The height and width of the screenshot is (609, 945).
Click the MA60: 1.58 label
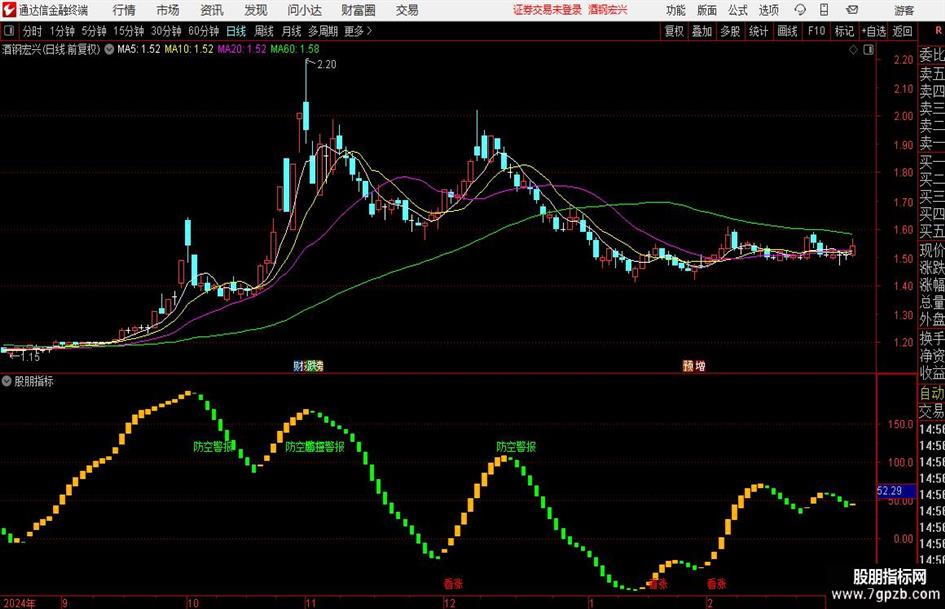click(295, 49)
